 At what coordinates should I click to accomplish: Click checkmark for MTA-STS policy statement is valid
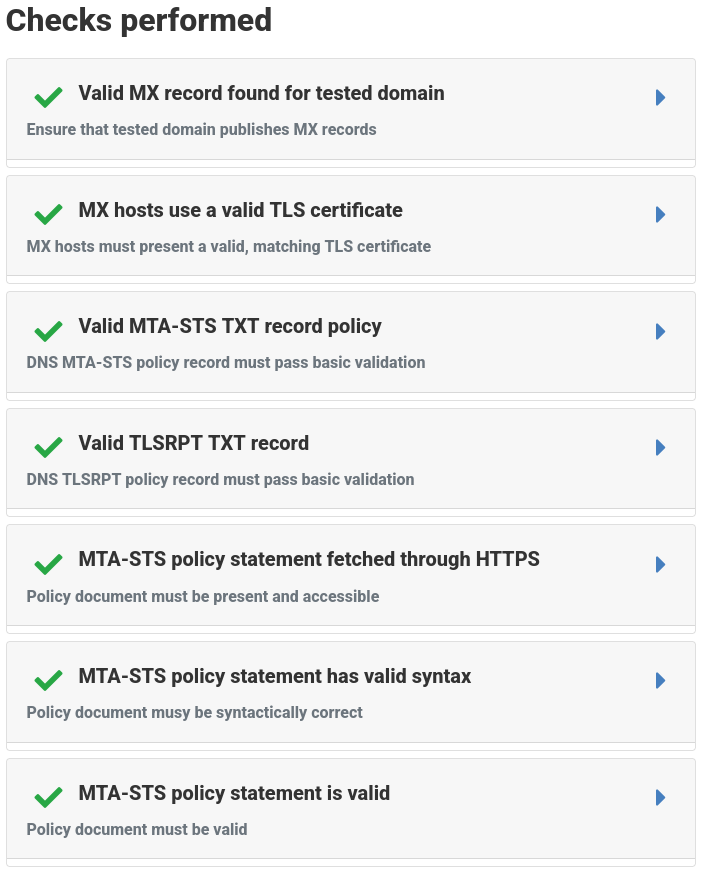(48, 797)
